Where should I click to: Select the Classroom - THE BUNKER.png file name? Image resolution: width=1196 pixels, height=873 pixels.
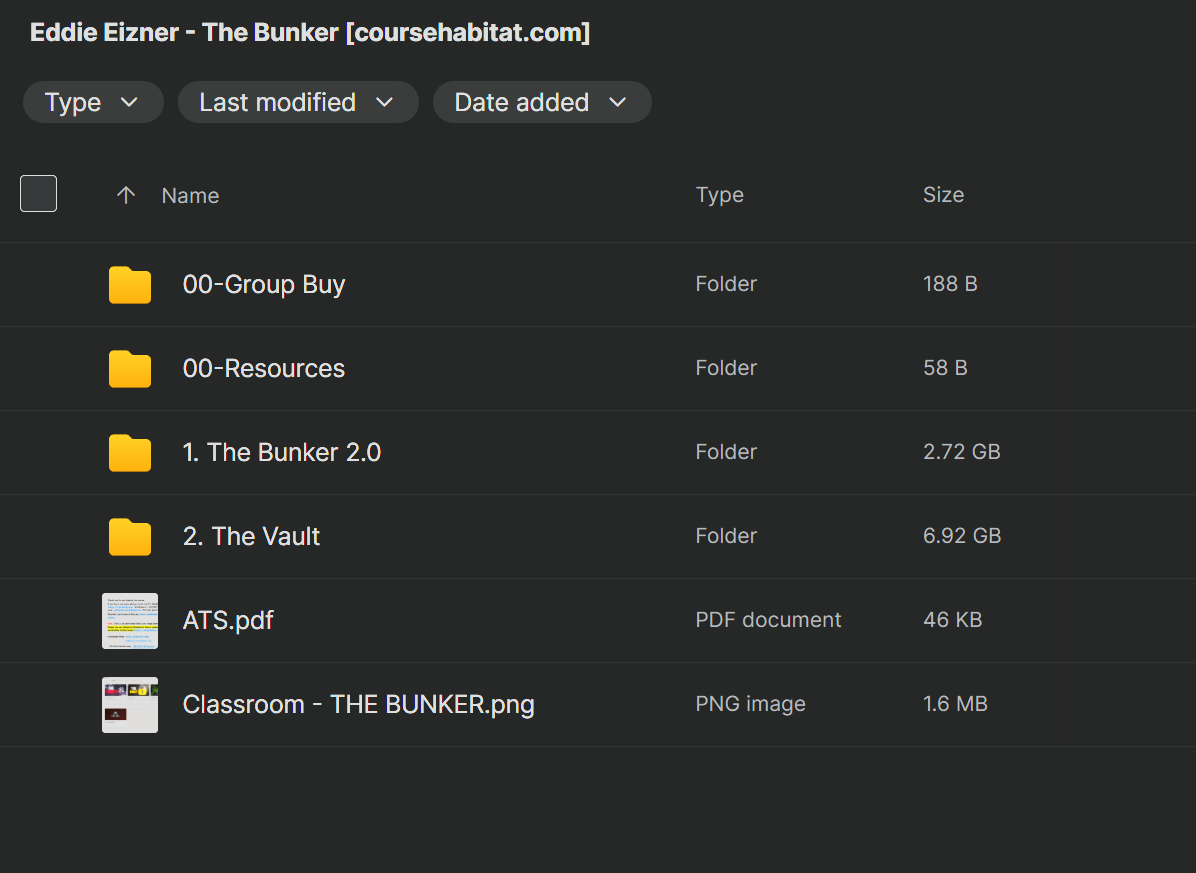(x=358, y=705)
